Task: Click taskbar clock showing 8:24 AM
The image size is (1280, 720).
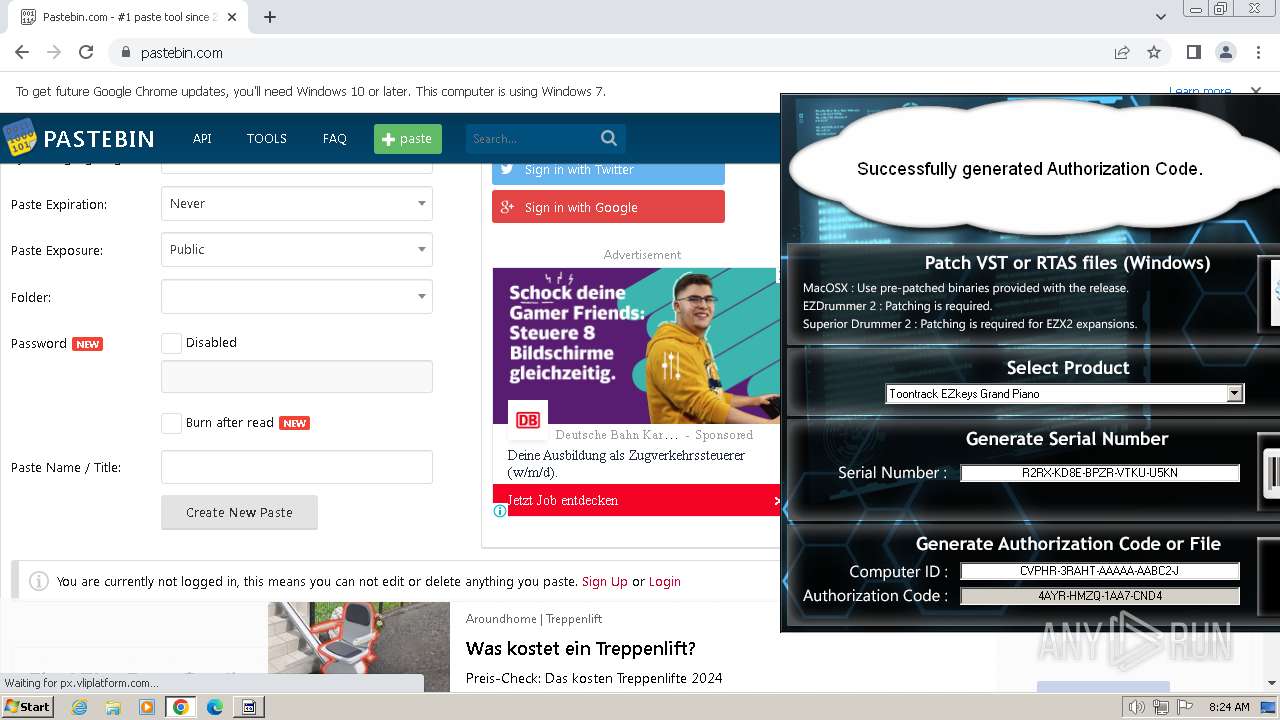Action: click(x=1229, y=707)
